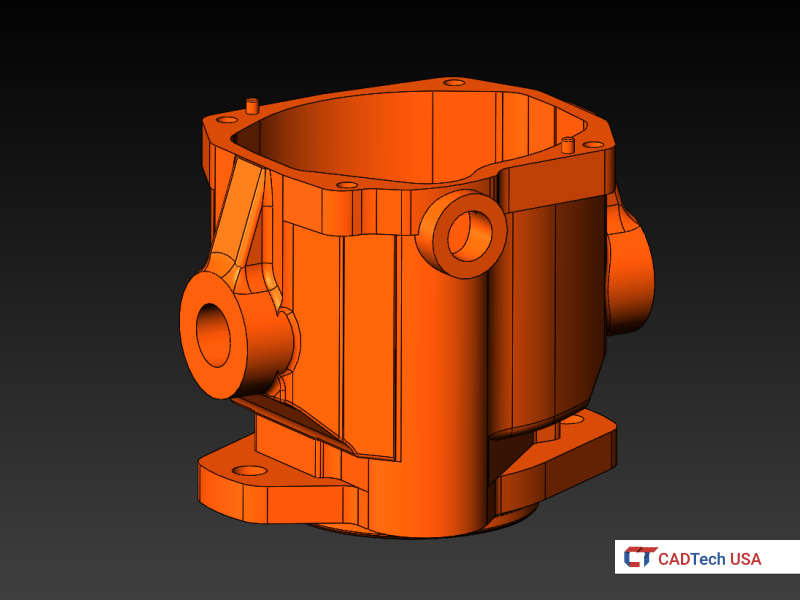The width and height of the screenshot is (800, 600).
Task: Select the left dowel pin on top flange
Action: point(252,104)
